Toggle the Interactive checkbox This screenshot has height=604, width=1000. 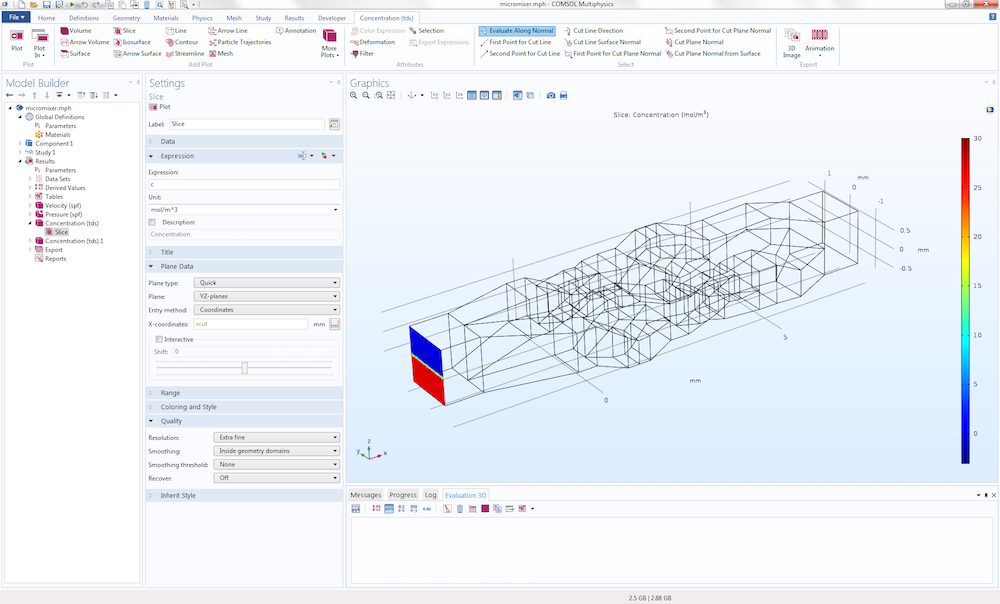[x=159, y=339]
